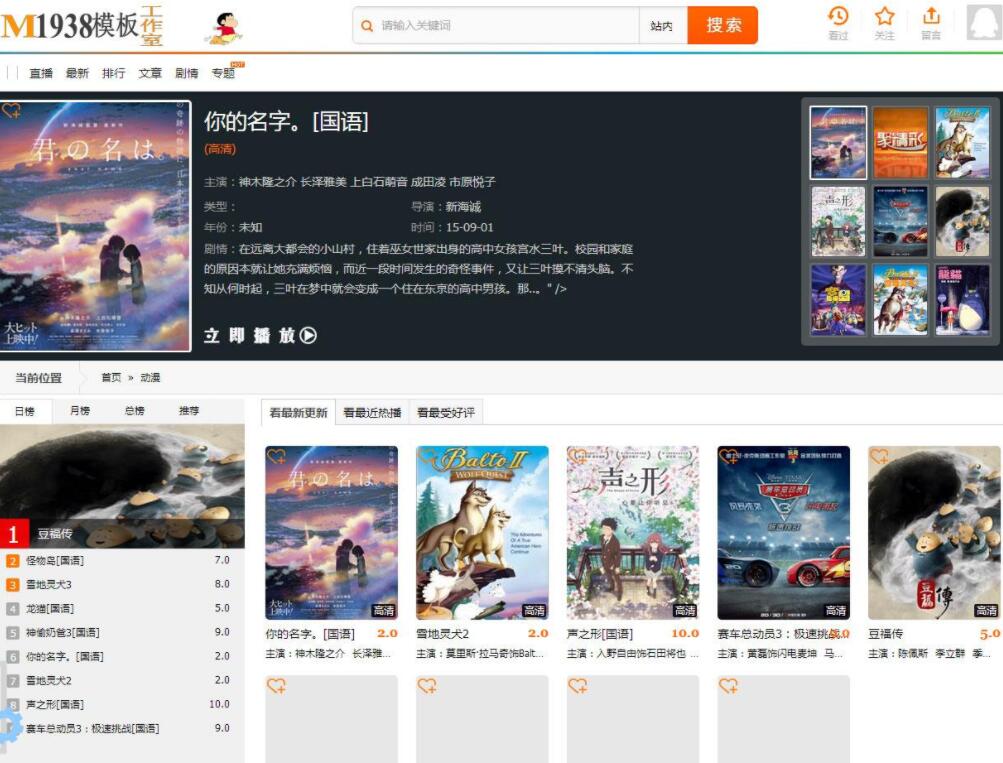Viewport: 1003px width, 763px height.
Task: Click the heart icon on 声之形 poster
Action: coord(576,458)
